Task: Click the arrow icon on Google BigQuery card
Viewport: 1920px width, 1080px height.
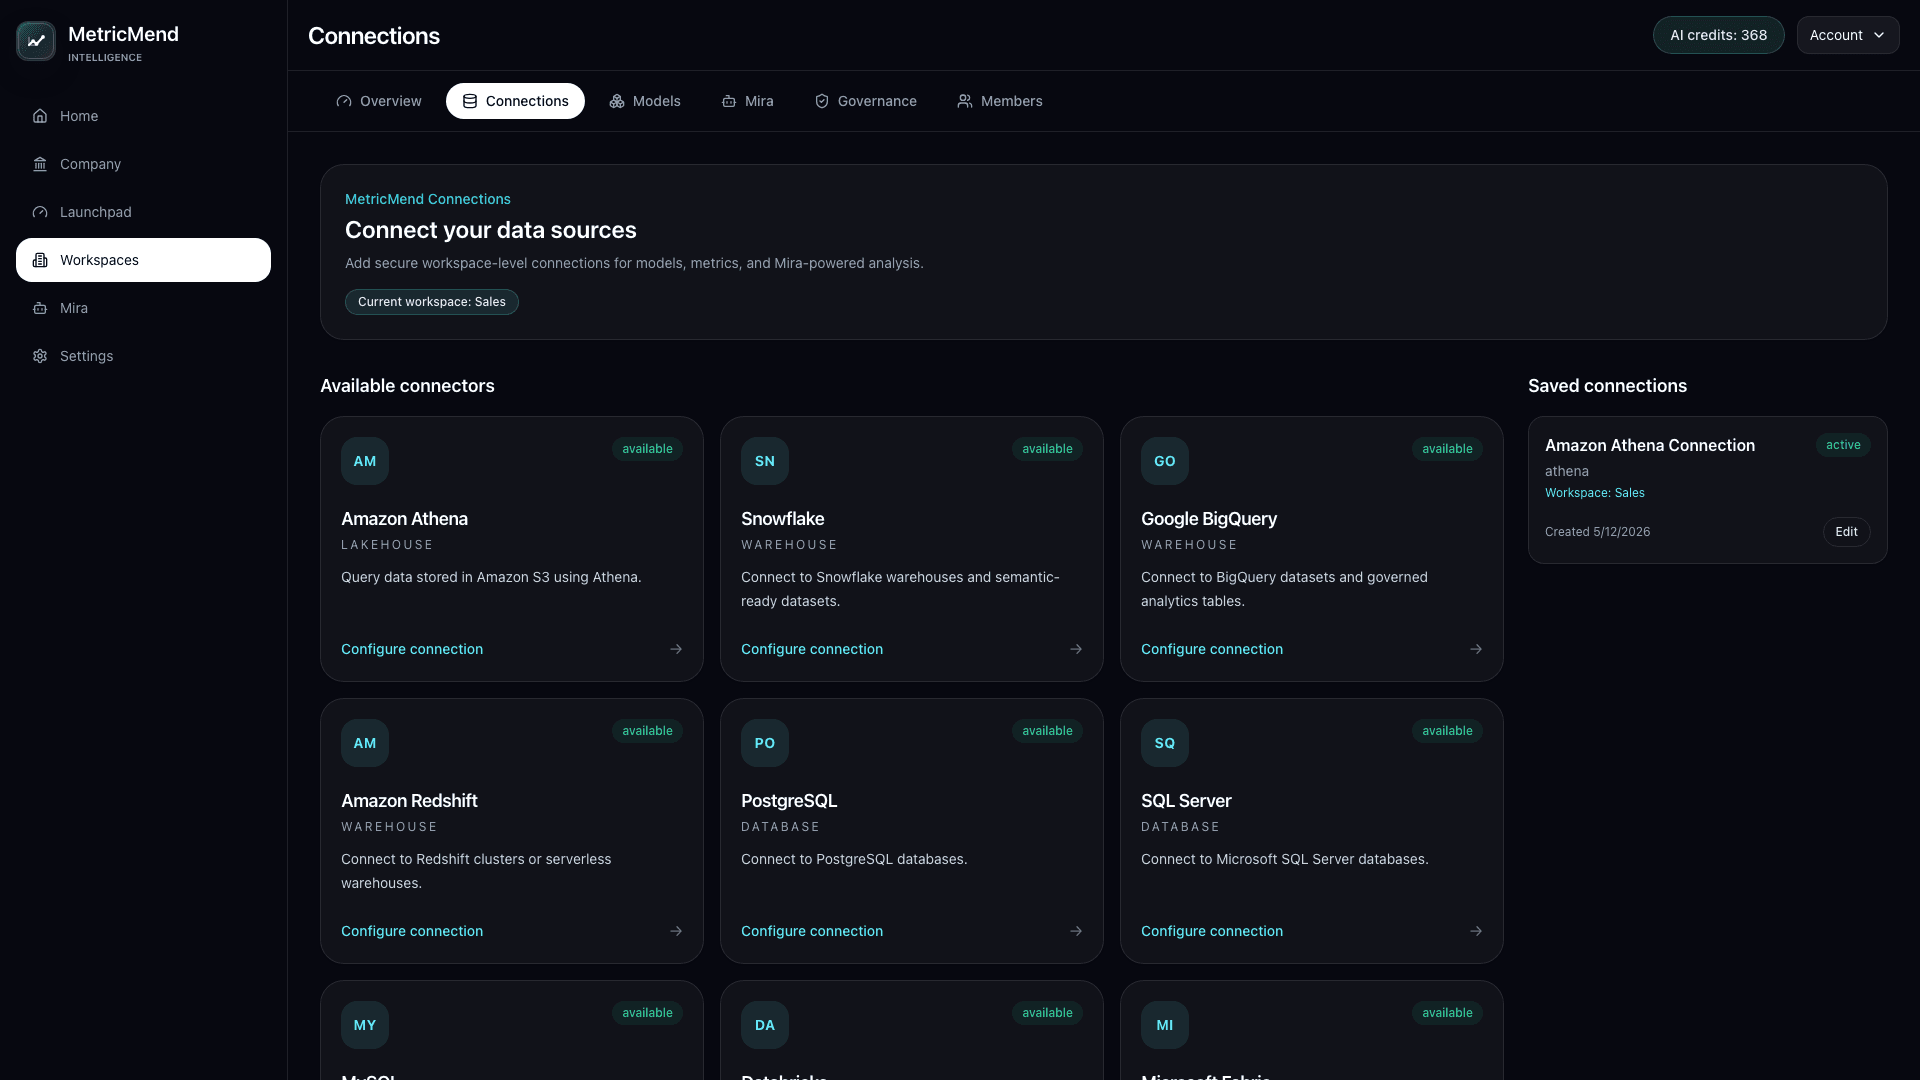Action: 1476,649
